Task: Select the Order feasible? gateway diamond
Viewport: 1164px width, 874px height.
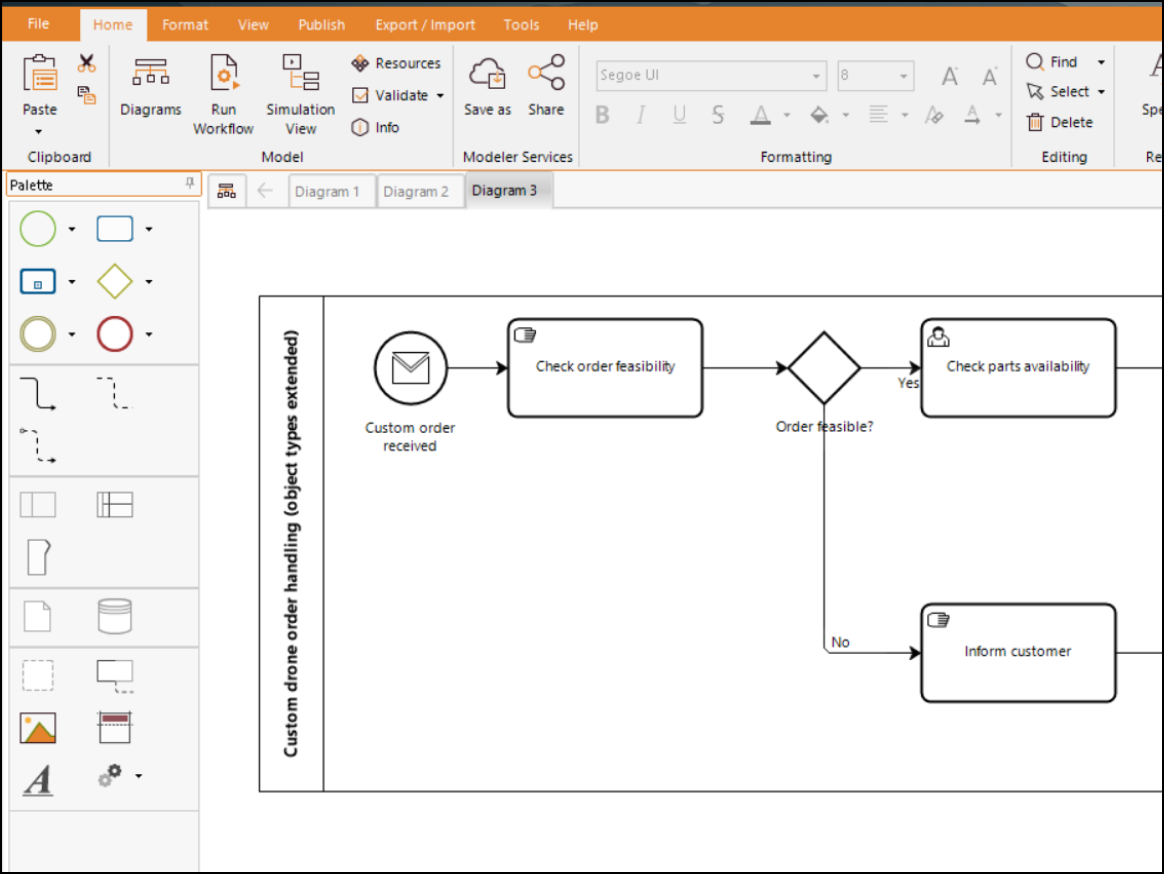Action: pyautogui.click(x=824, y=368)
